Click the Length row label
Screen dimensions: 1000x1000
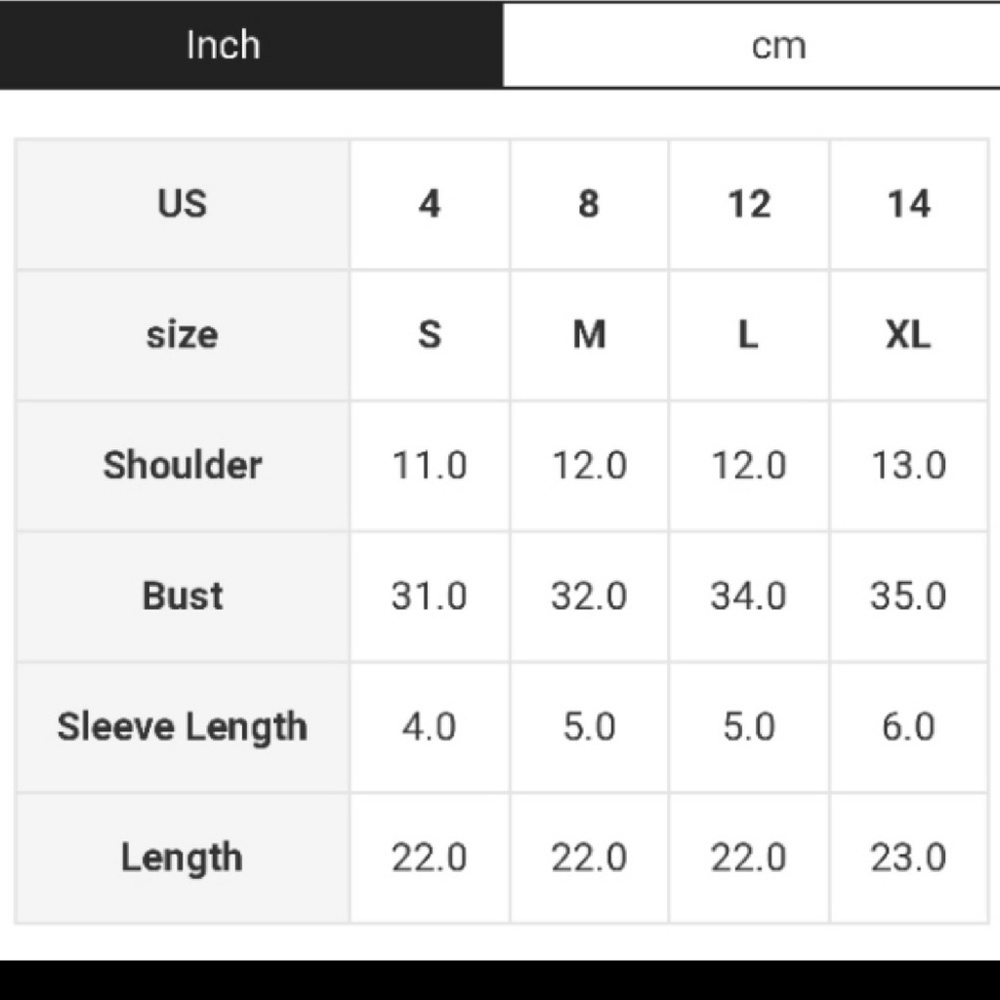(x=182, y=858)
